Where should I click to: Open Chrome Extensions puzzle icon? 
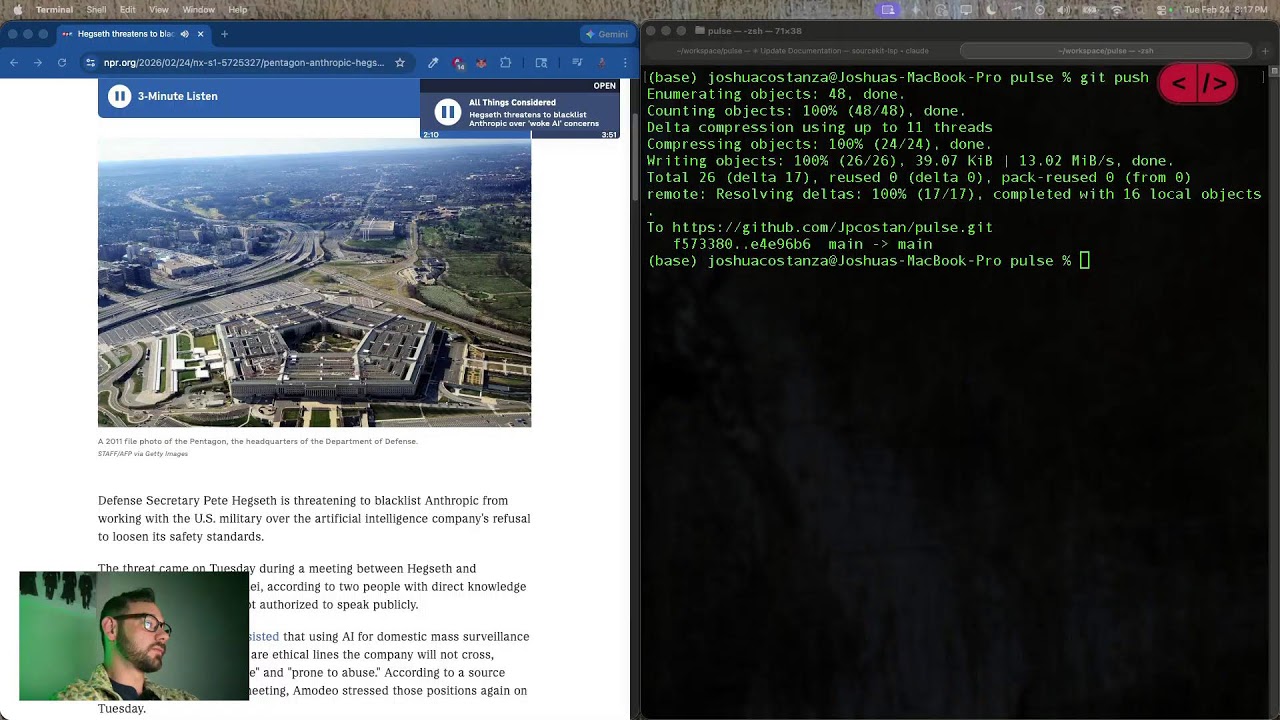pos(506,63)
